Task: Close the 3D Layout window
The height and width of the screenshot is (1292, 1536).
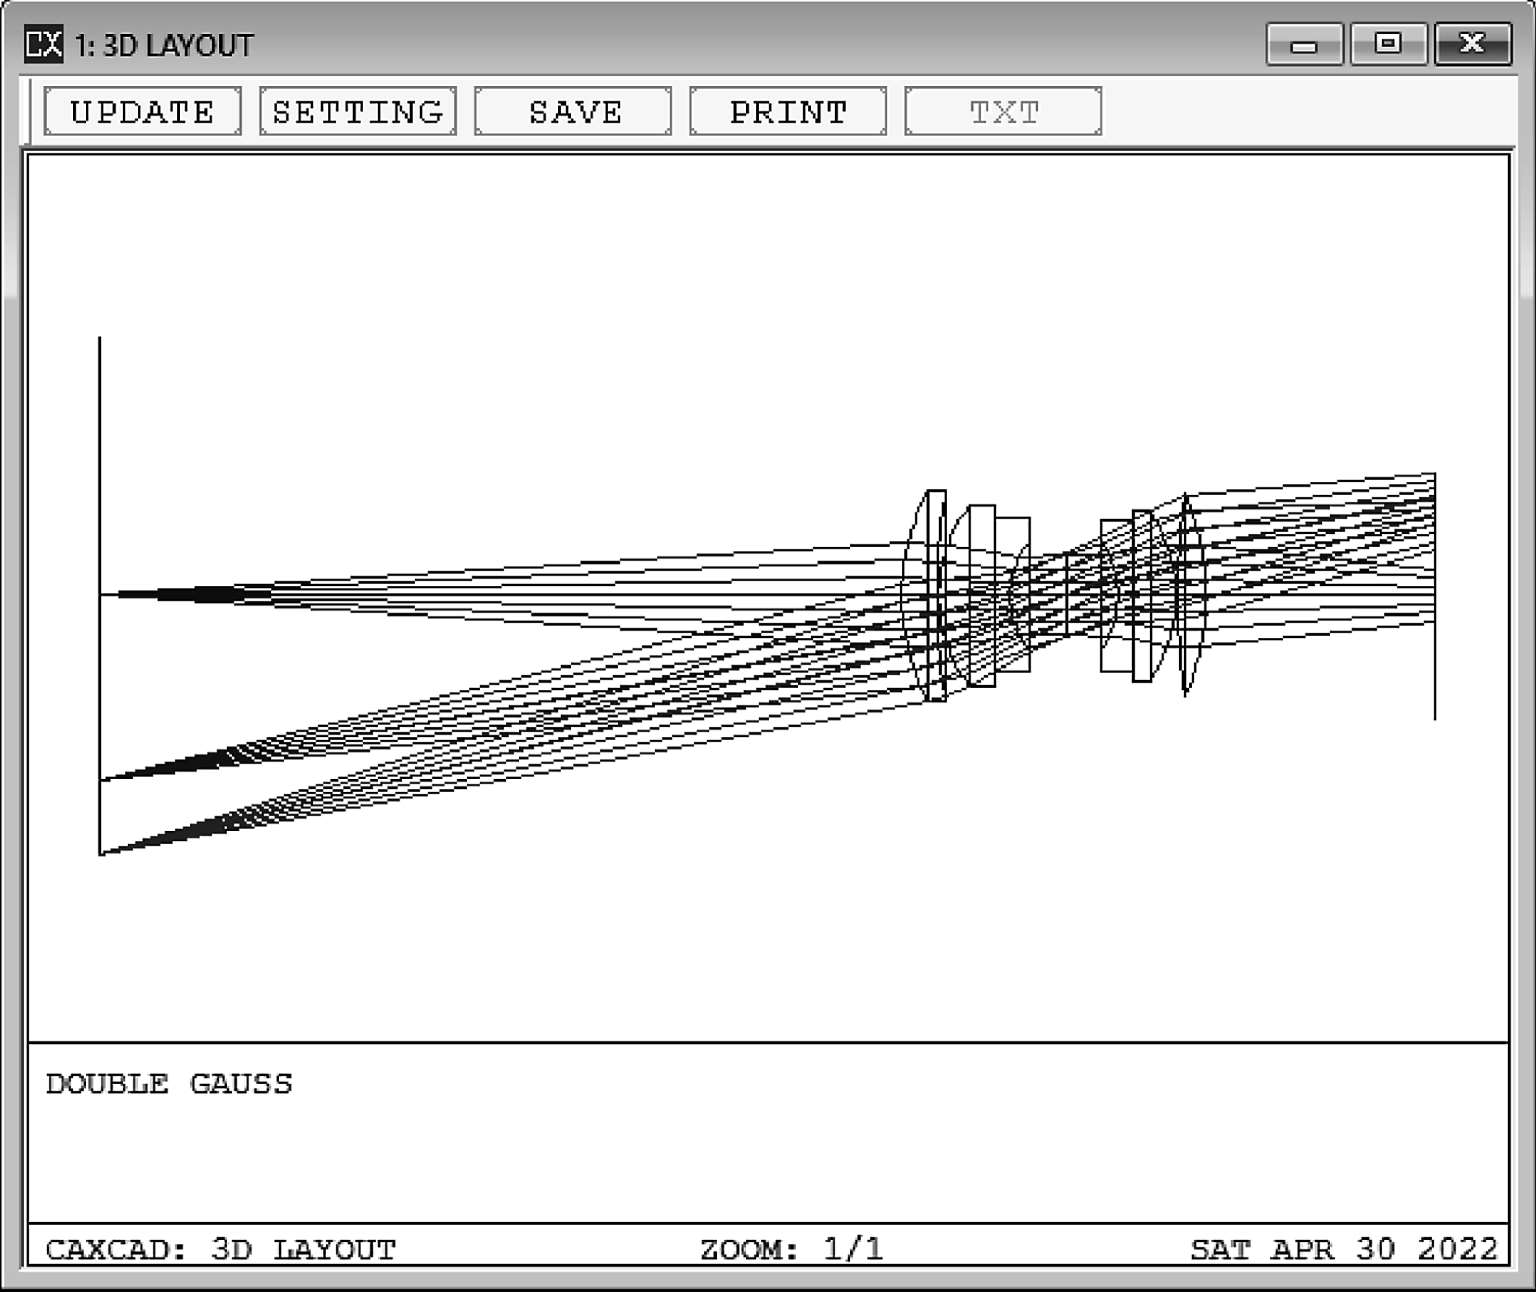Action: coord(1471,45)
